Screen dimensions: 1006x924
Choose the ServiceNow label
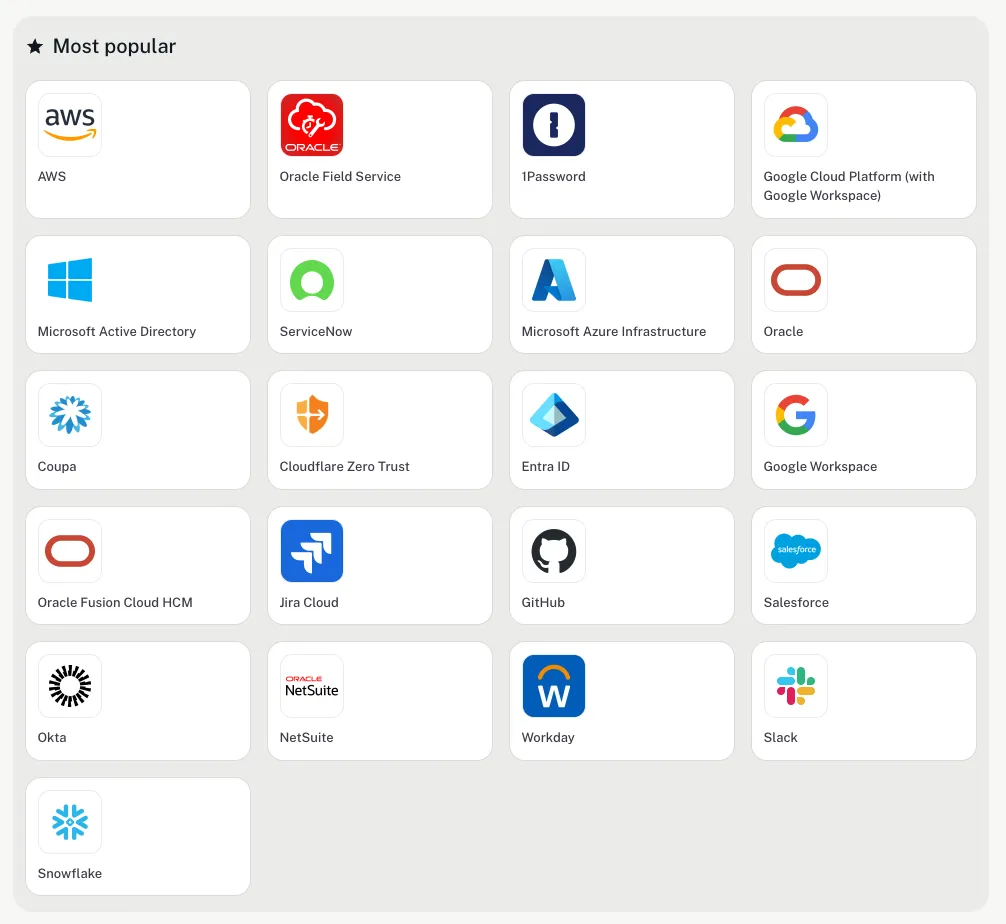[316, 332]
